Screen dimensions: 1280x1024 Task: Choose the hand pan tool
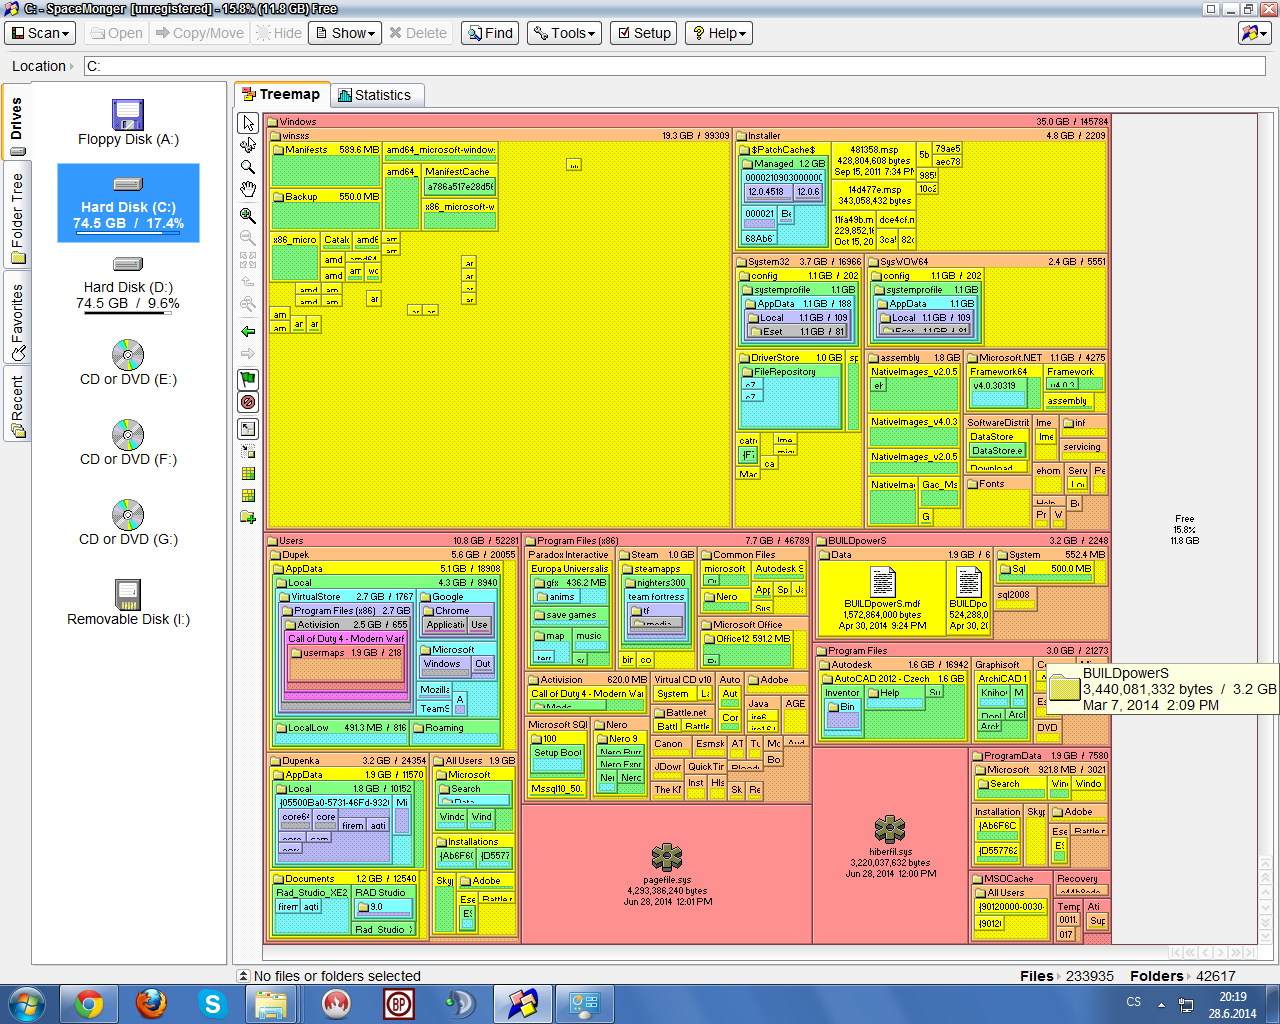point(248,189)
